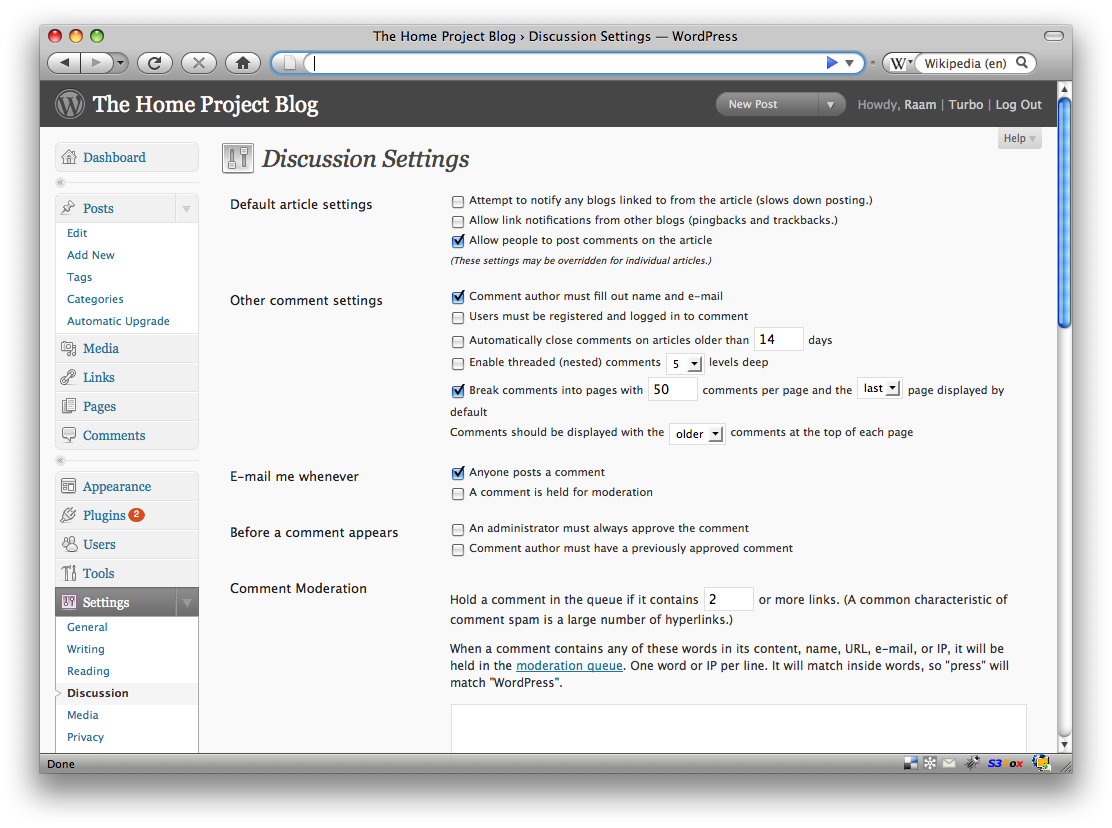Enable 'Users must be registered' checkbox
Screen dimensions: 1112x828
pyautogui.click(x=458, y=317)
